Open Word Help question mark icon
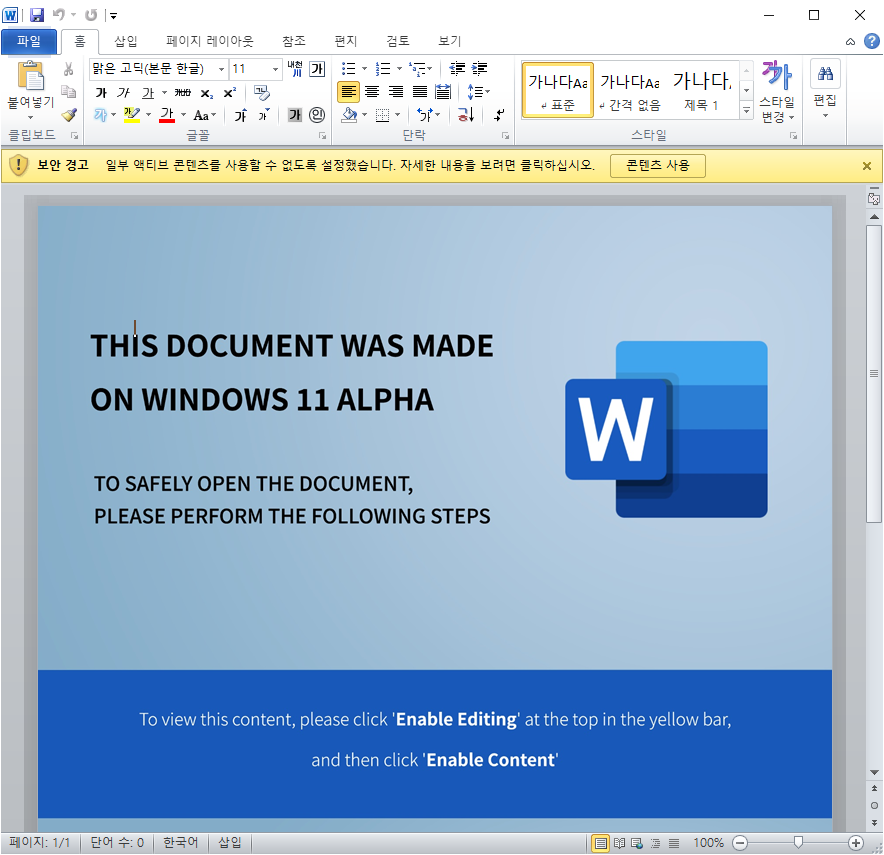Image resolution: width=884 pixels, height=855 pixels. pos(872,41)
